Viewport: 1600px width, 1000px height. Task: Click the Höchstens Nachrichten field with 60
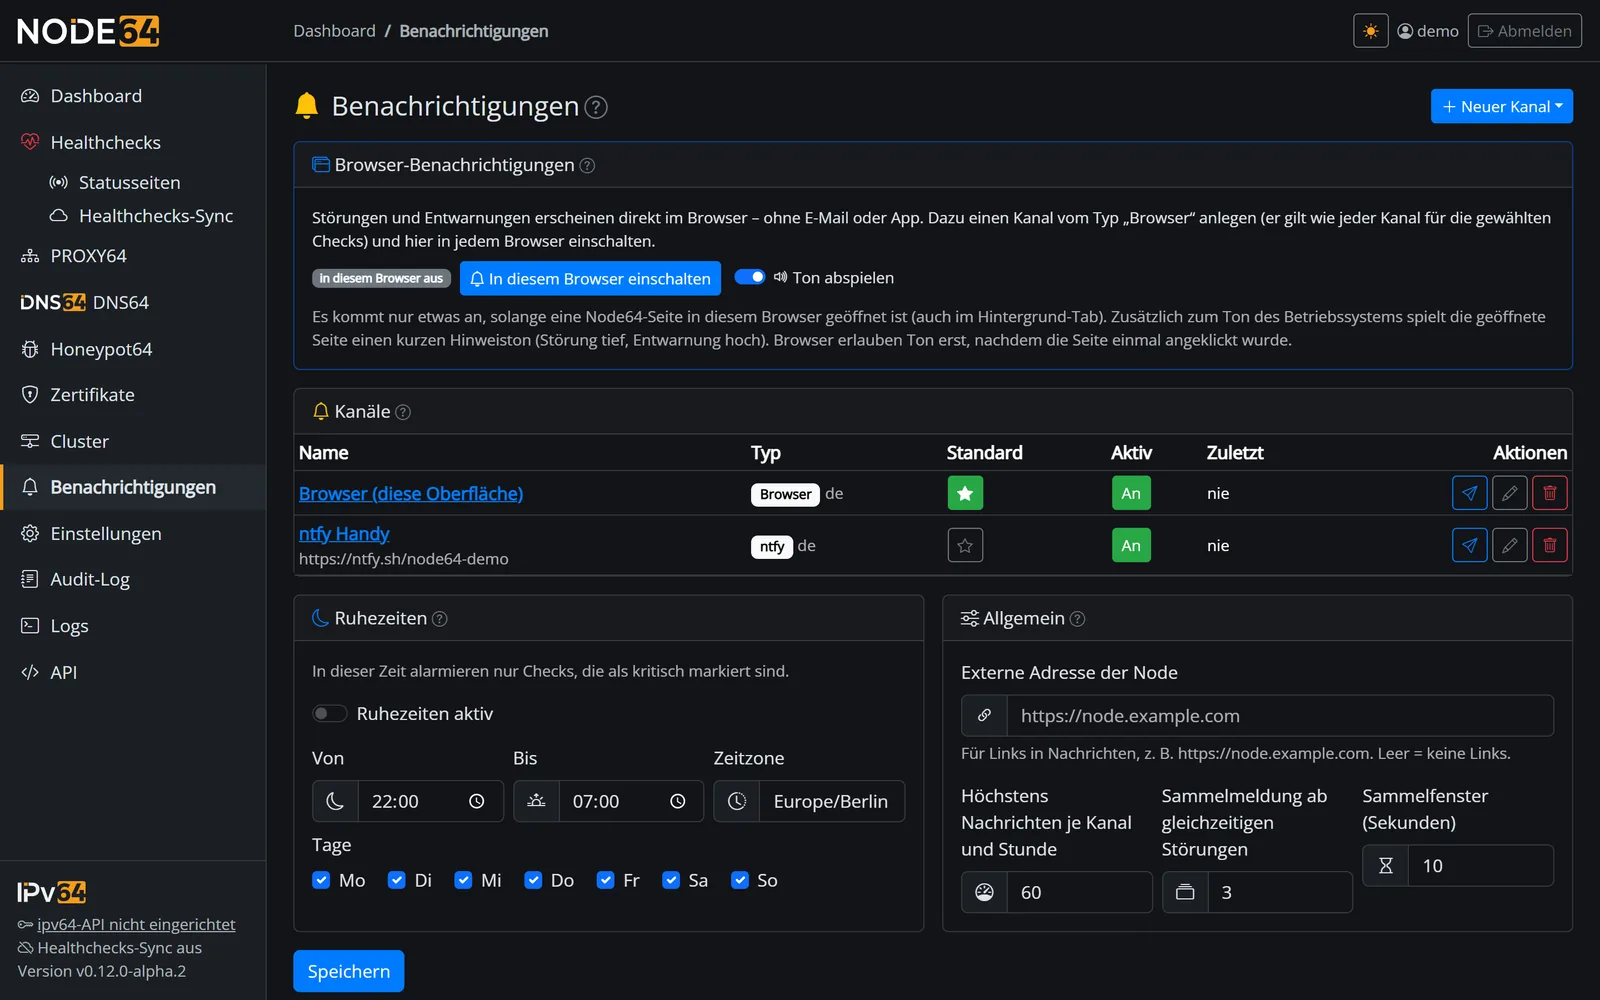coord(1079,892)
